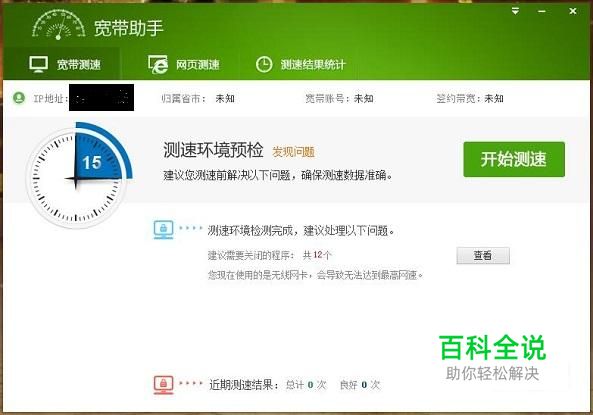The height and width of the screenshot is (415, 593).
Task: Click the wireless network card warning text
Action: [x=315, y=275]
